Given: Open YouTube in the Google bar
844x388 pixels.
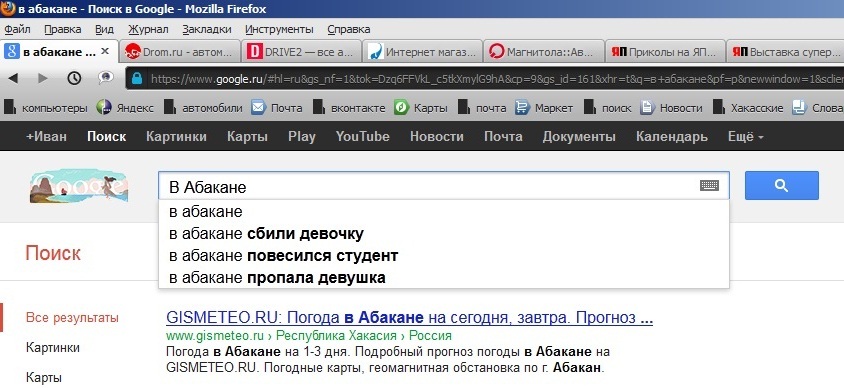Looking at the screenshot, I should (362, 137).
